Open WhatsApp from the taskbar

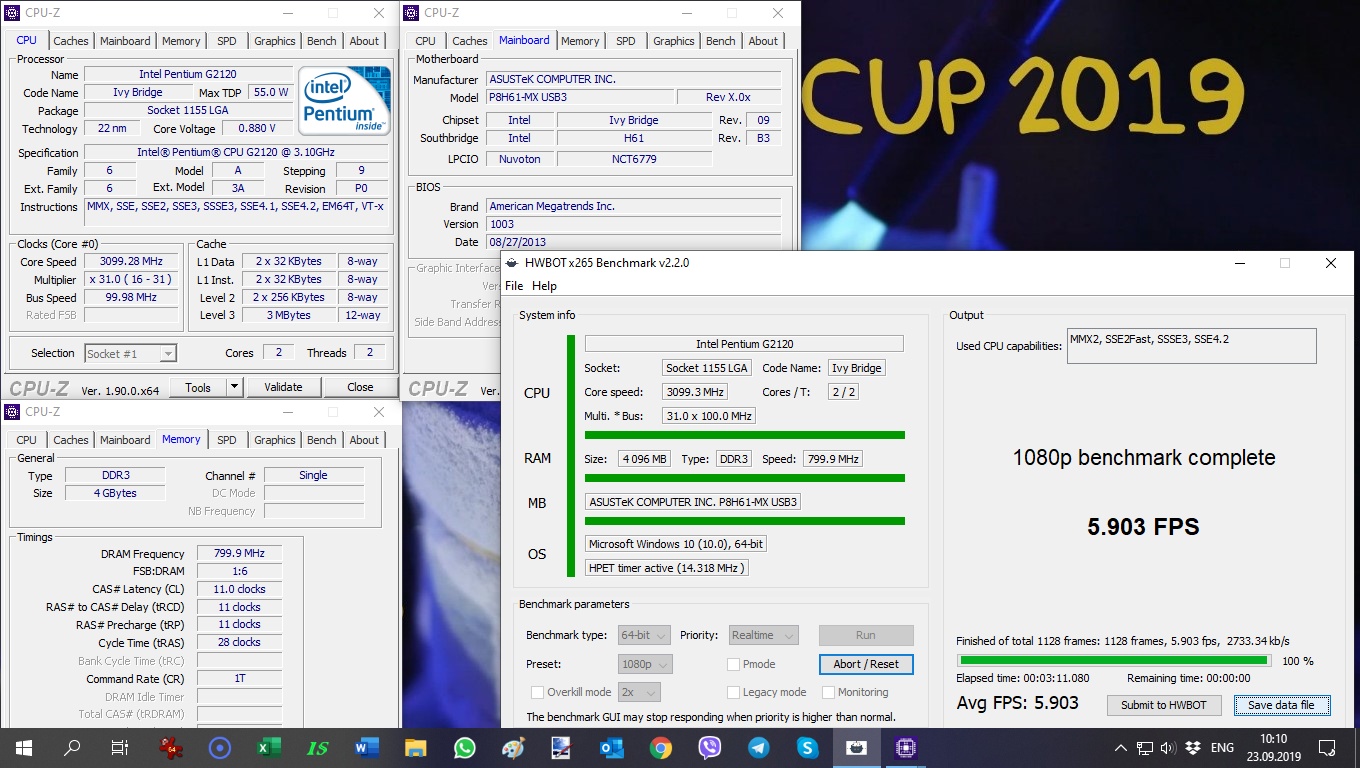(x=465, y=747)
